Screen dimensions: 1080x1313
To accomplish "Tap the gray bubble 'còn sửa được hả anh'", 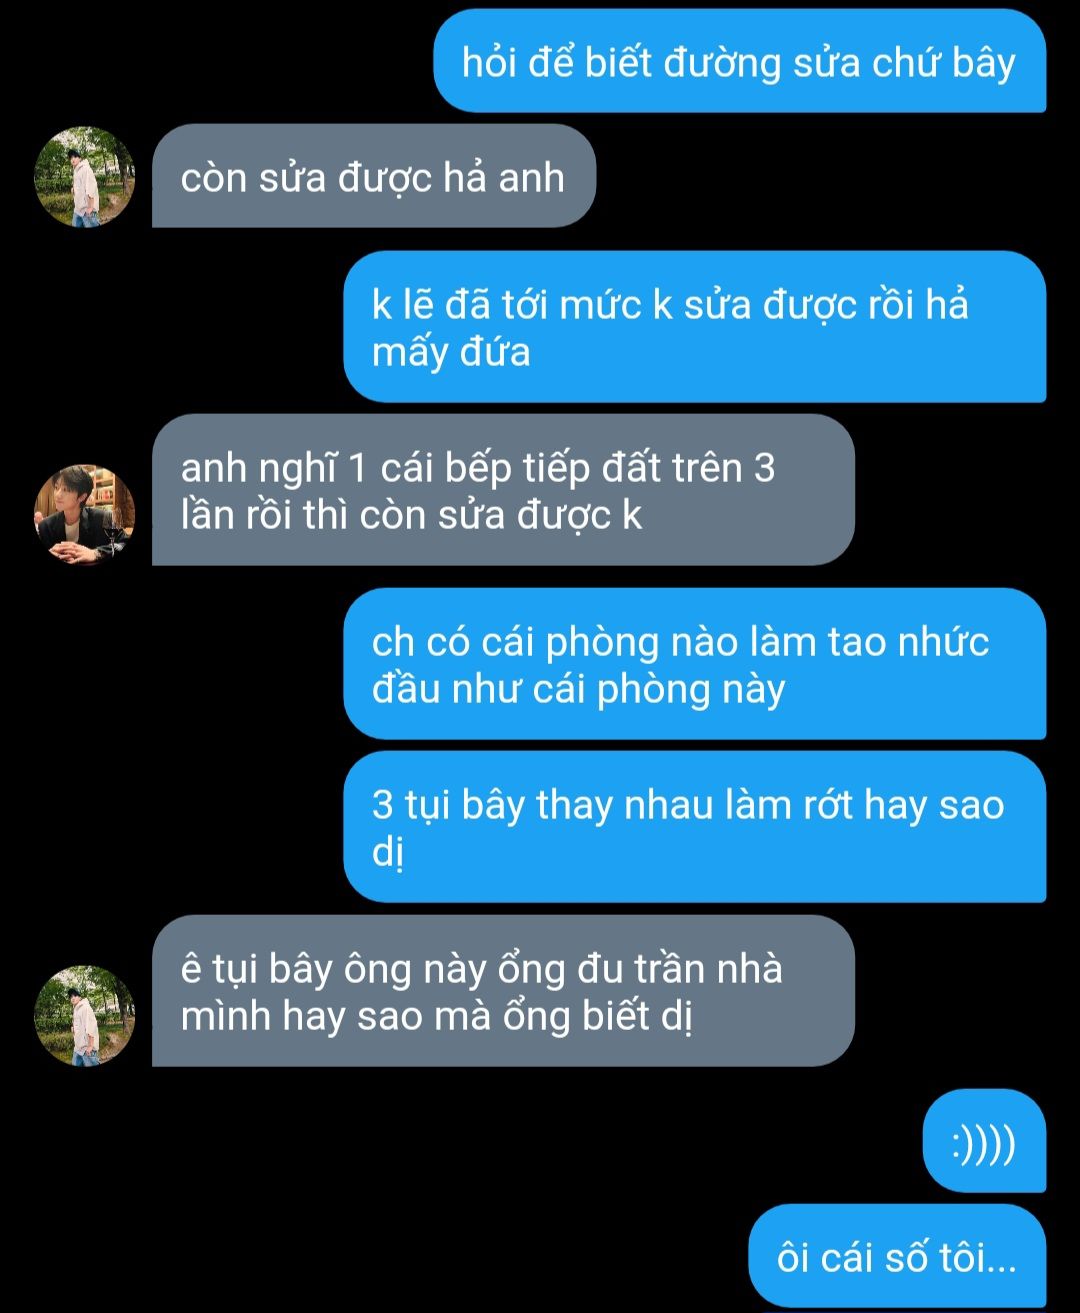I will (x=373, y=177).
